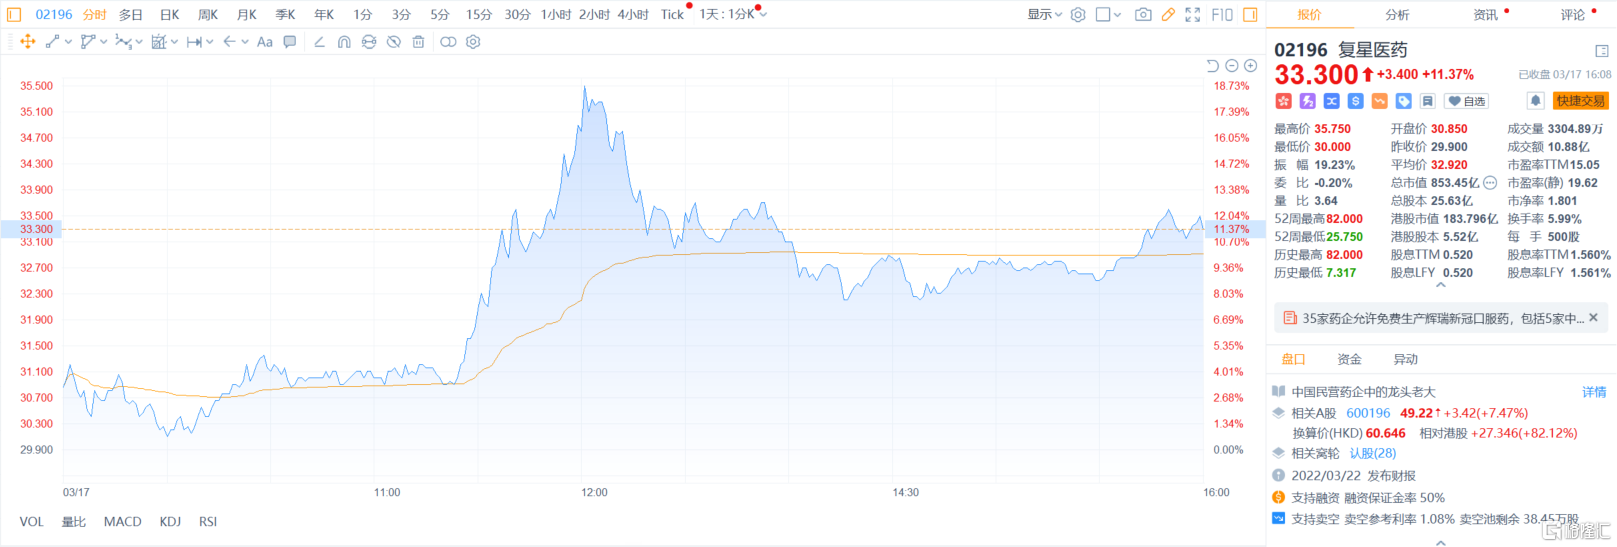1617x547 pixels.
Task: Open the 分析 tab
Action: [x=1397, y=15]
